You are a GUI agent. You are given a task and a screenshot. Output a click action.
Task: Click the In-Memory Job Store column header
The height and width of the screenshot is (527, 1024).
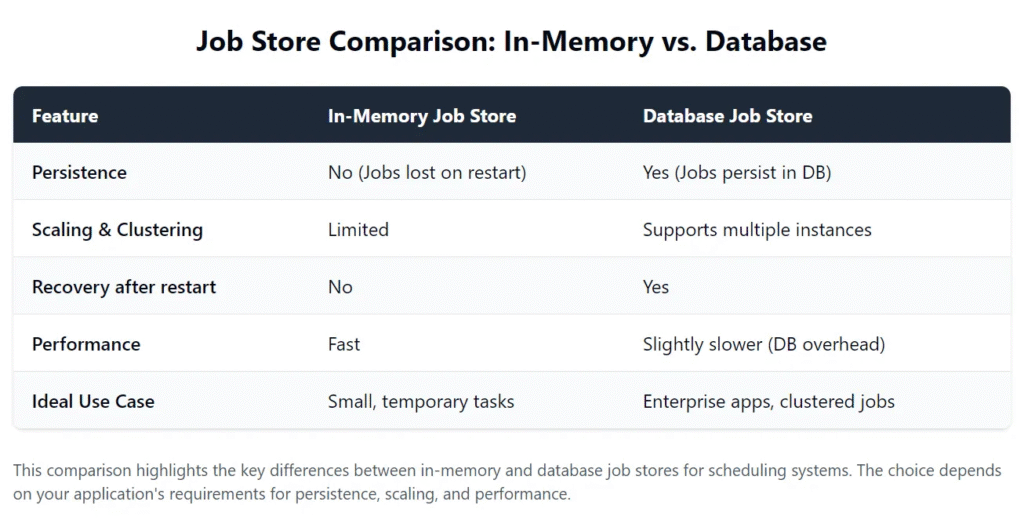click(422, 116)
